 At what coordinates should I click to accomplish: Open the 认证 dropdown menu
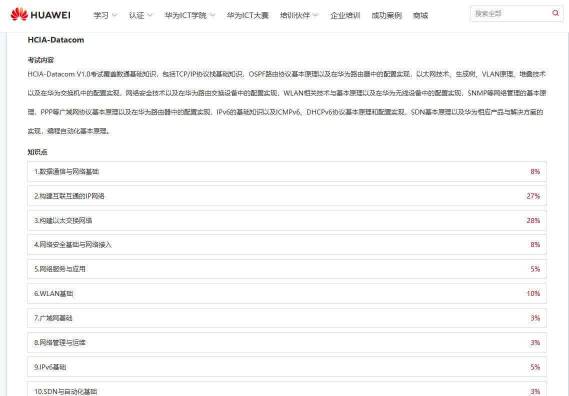point(140,15)
